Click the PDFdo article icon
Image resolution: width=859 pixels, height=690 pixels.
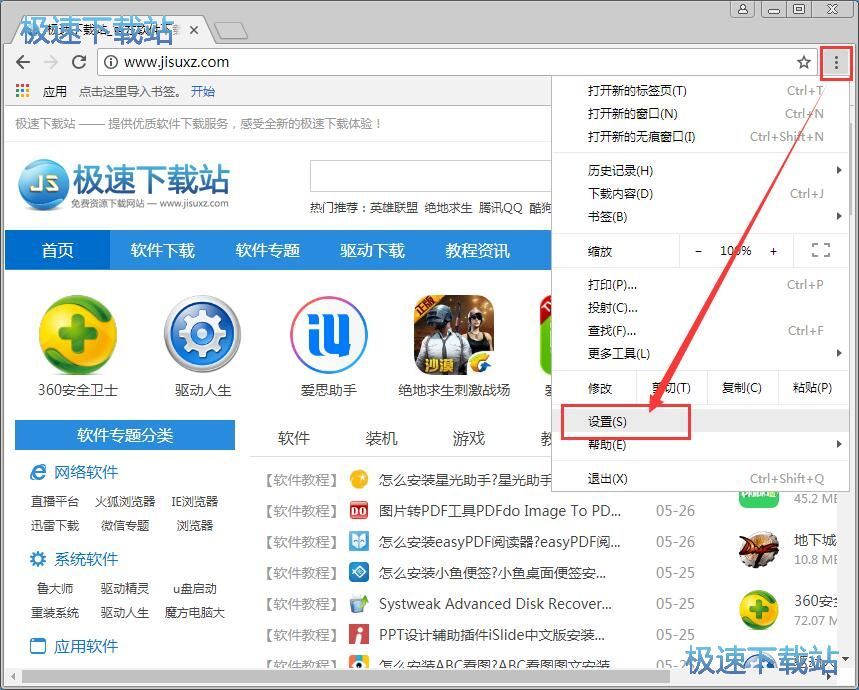[359, 511]
